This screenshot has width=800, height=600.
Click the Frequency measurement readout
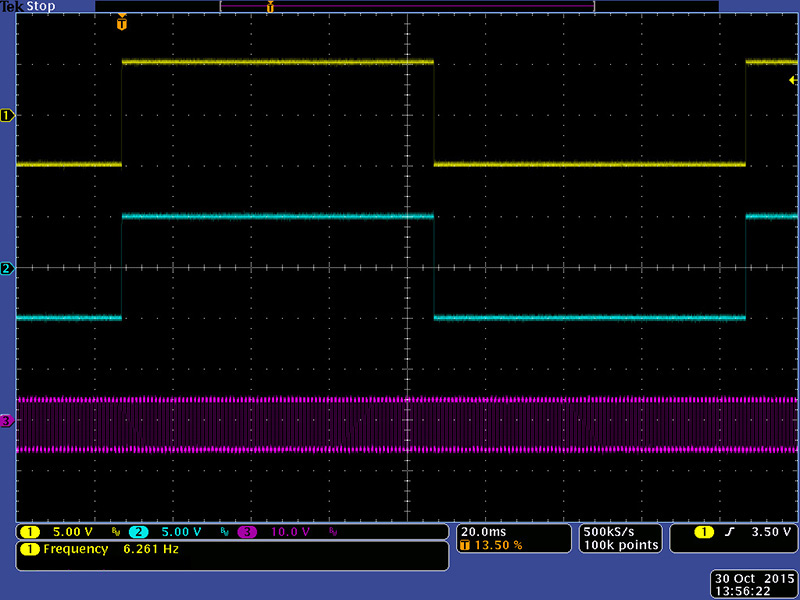[100, 549]
